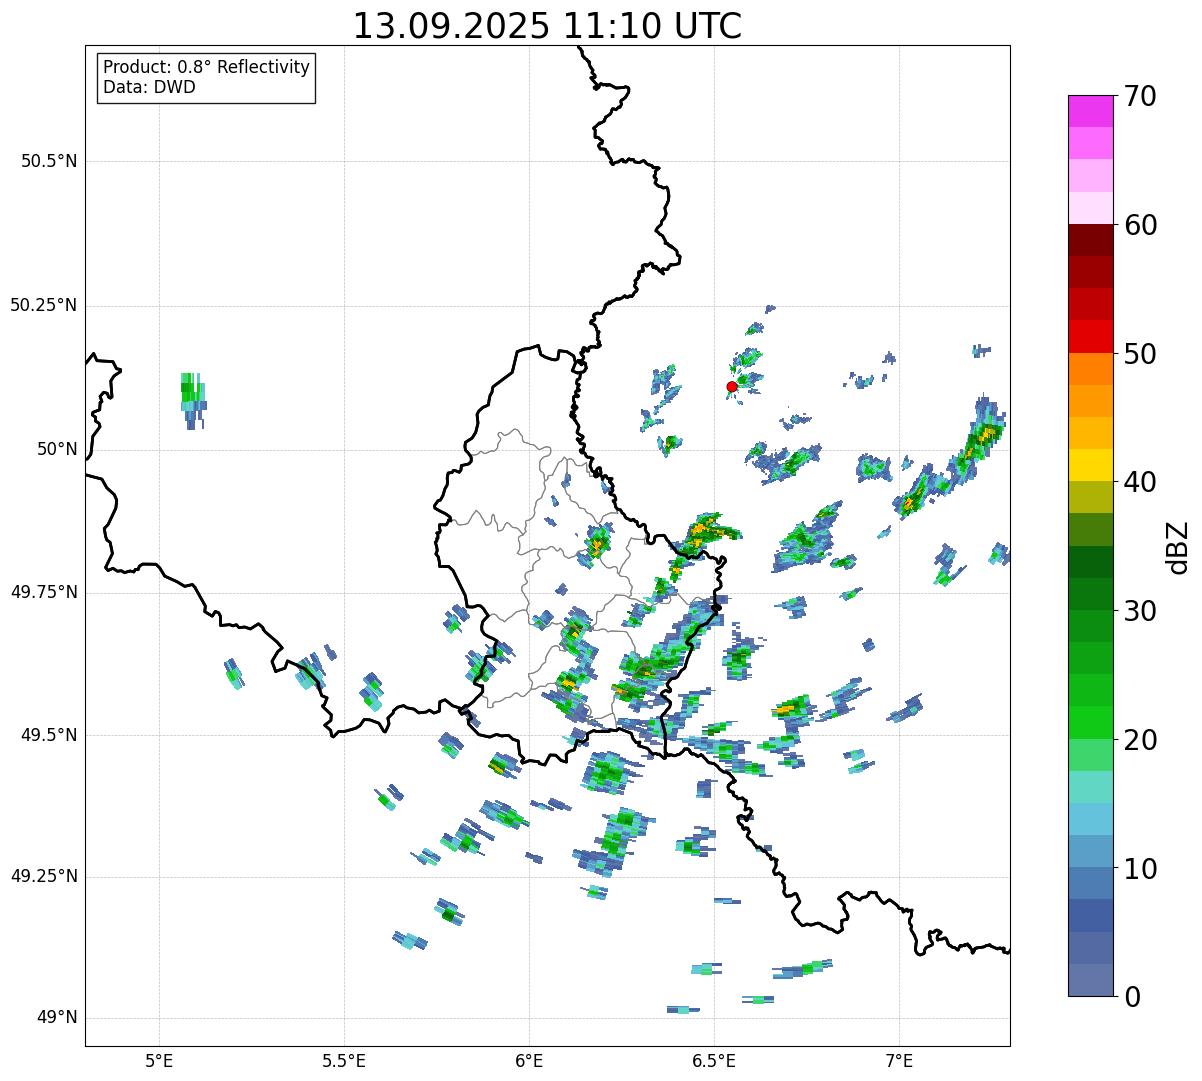Click the 'Product: 0.8° Reflectivity' text
Image resolution: width=1202 pixels, height=1081 pixels.
pos(206,67)
